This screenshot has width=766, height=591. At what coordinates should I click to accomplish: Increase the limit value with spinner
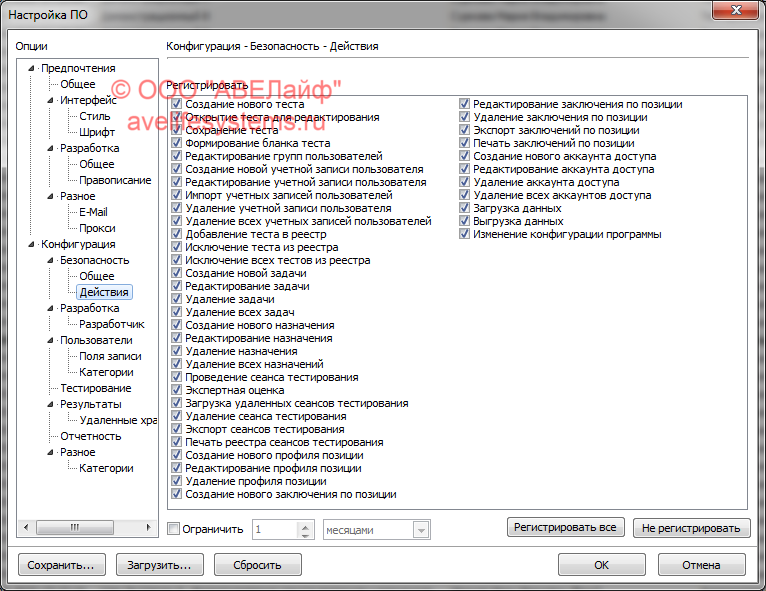tap(306, 525)
